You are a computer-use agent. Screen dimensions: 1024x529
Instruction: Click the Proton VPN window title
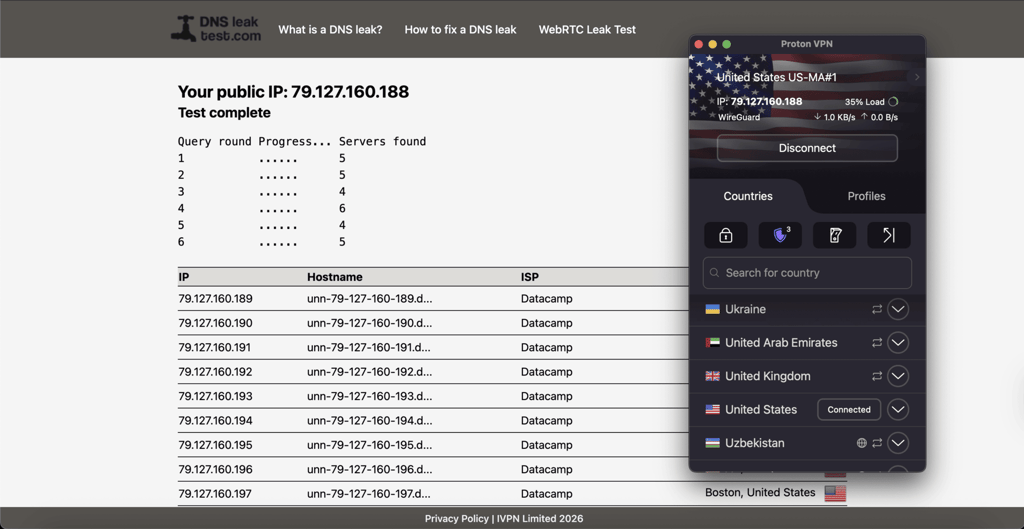pyautogui.click(x=807, y=44)
